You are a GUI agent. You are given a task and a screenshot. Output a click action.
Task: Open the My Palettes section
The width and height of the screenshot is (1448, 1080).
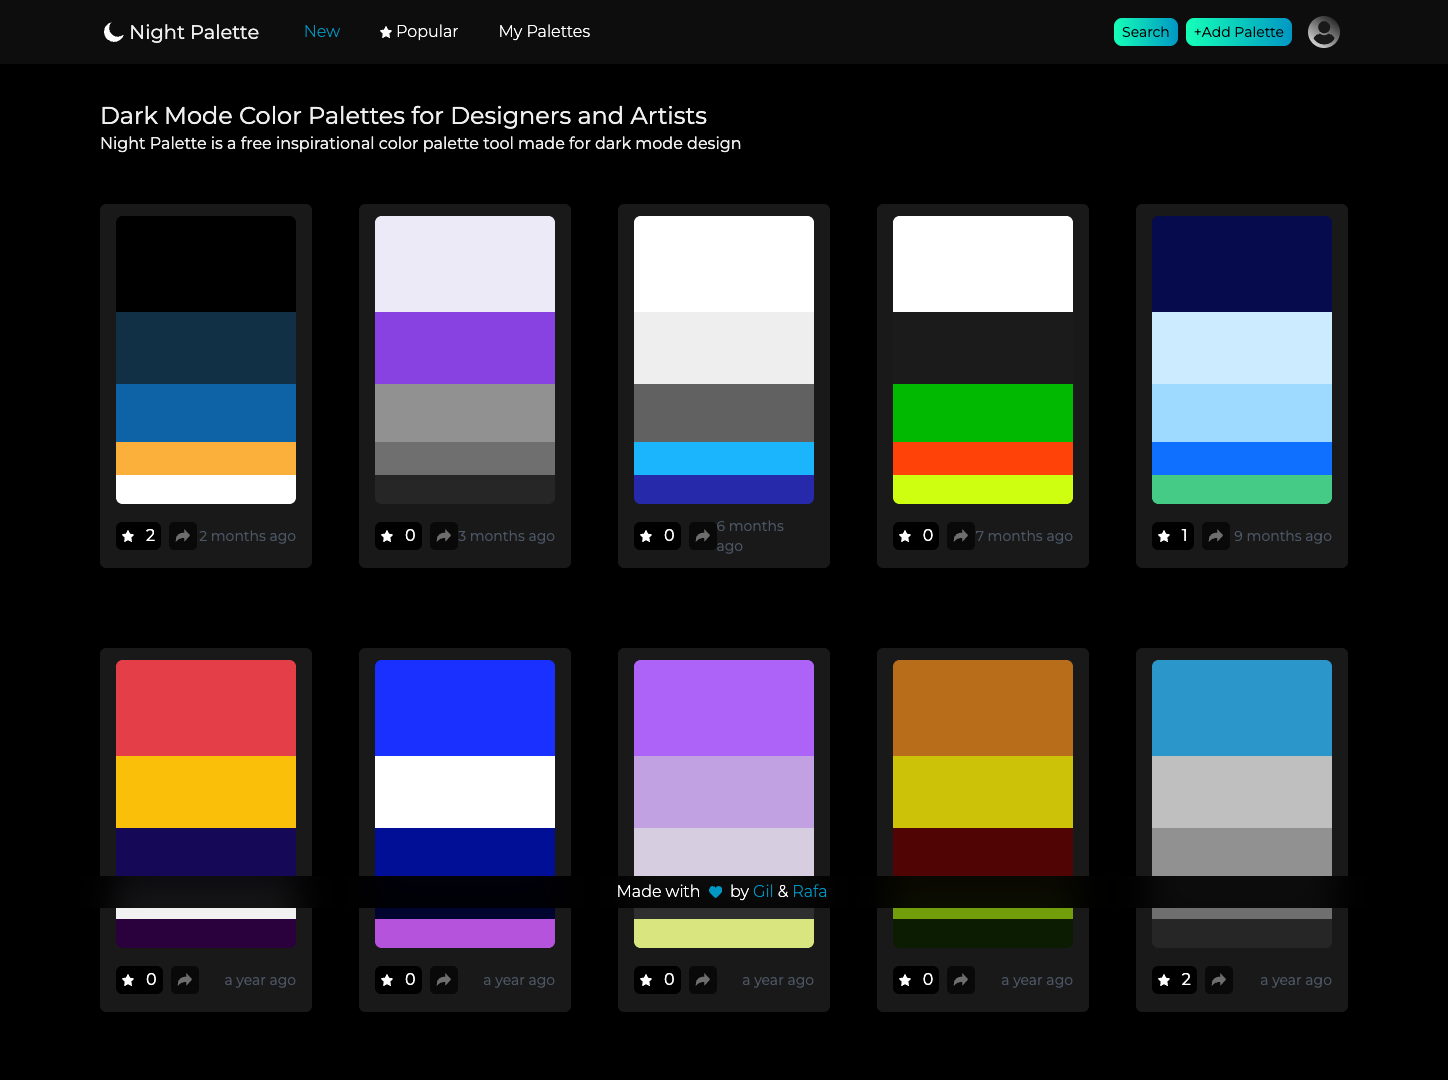(x=544, y=31)
